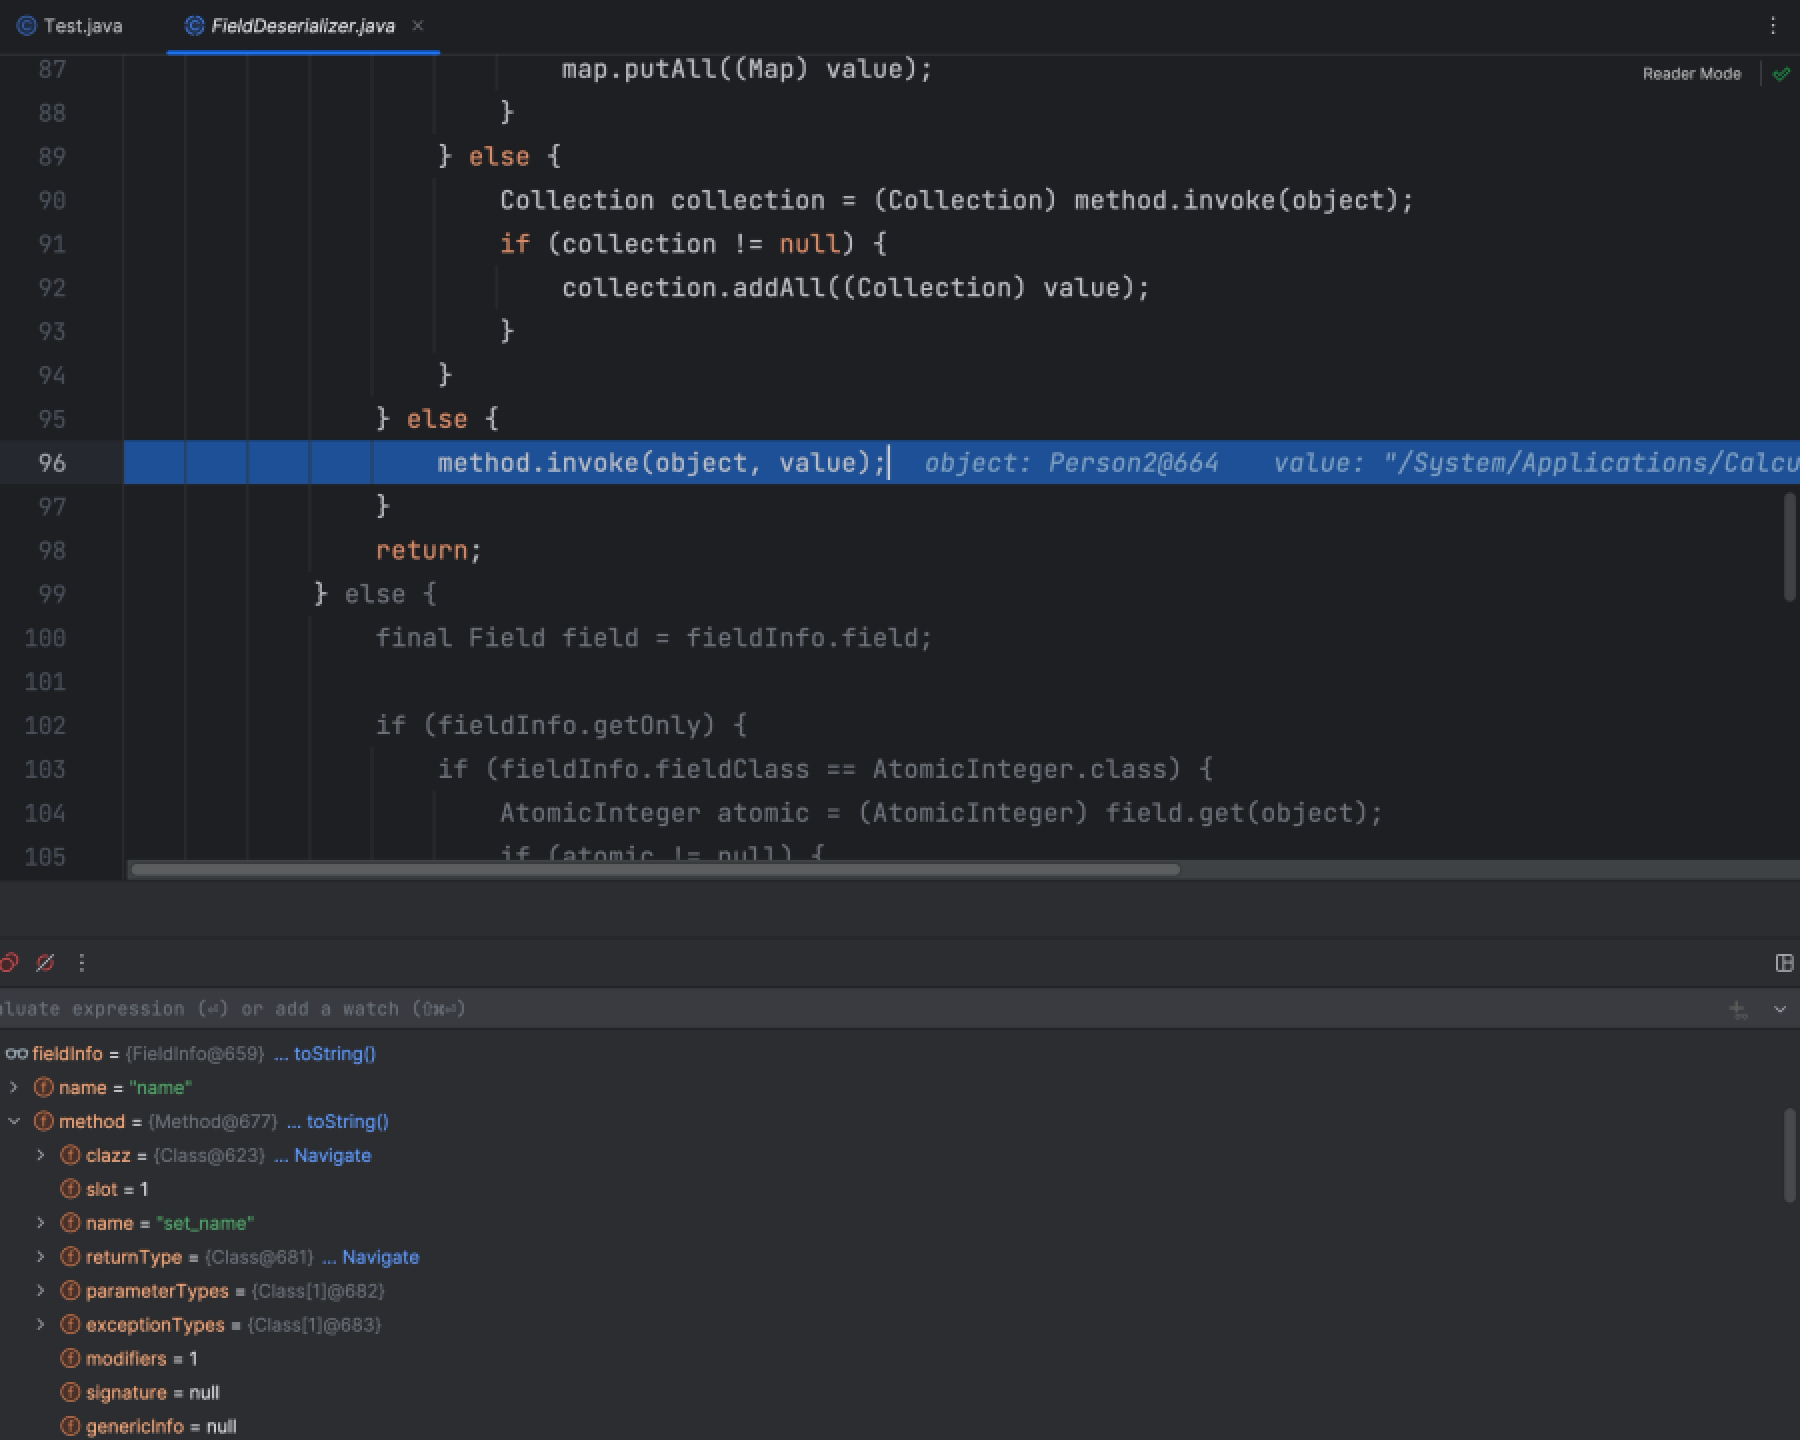
Task: Open editor tabs more-options menu
Action: [1773, 26]
